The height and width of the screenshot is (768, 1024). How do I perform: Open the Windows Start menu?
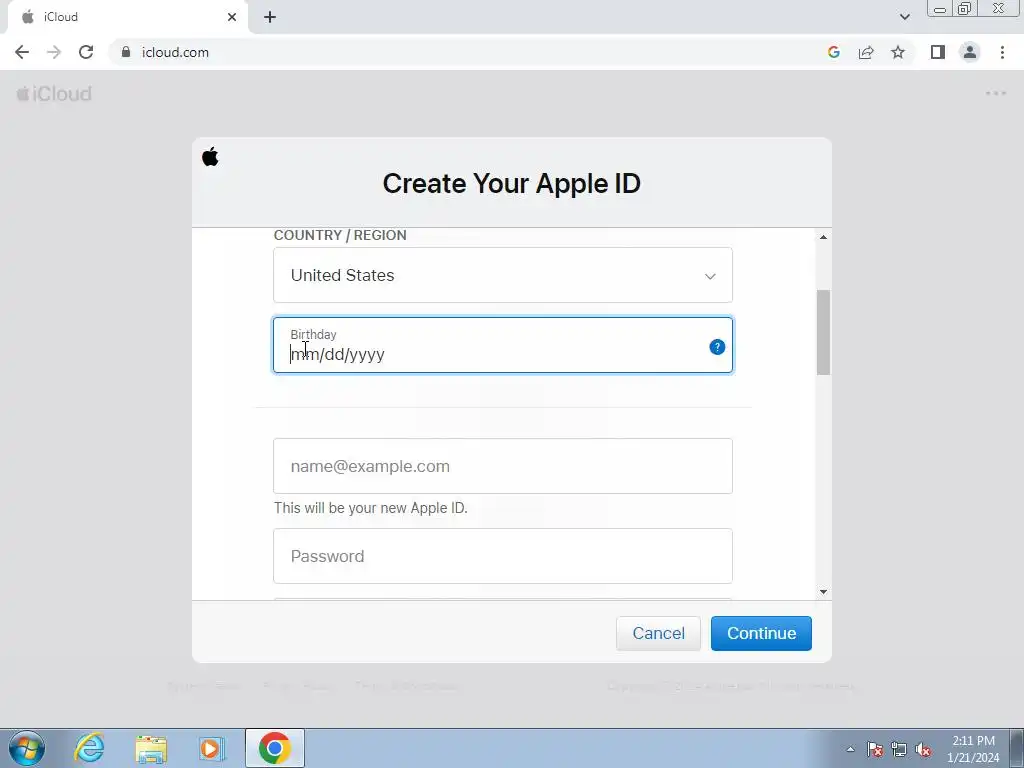click(27, 748)
